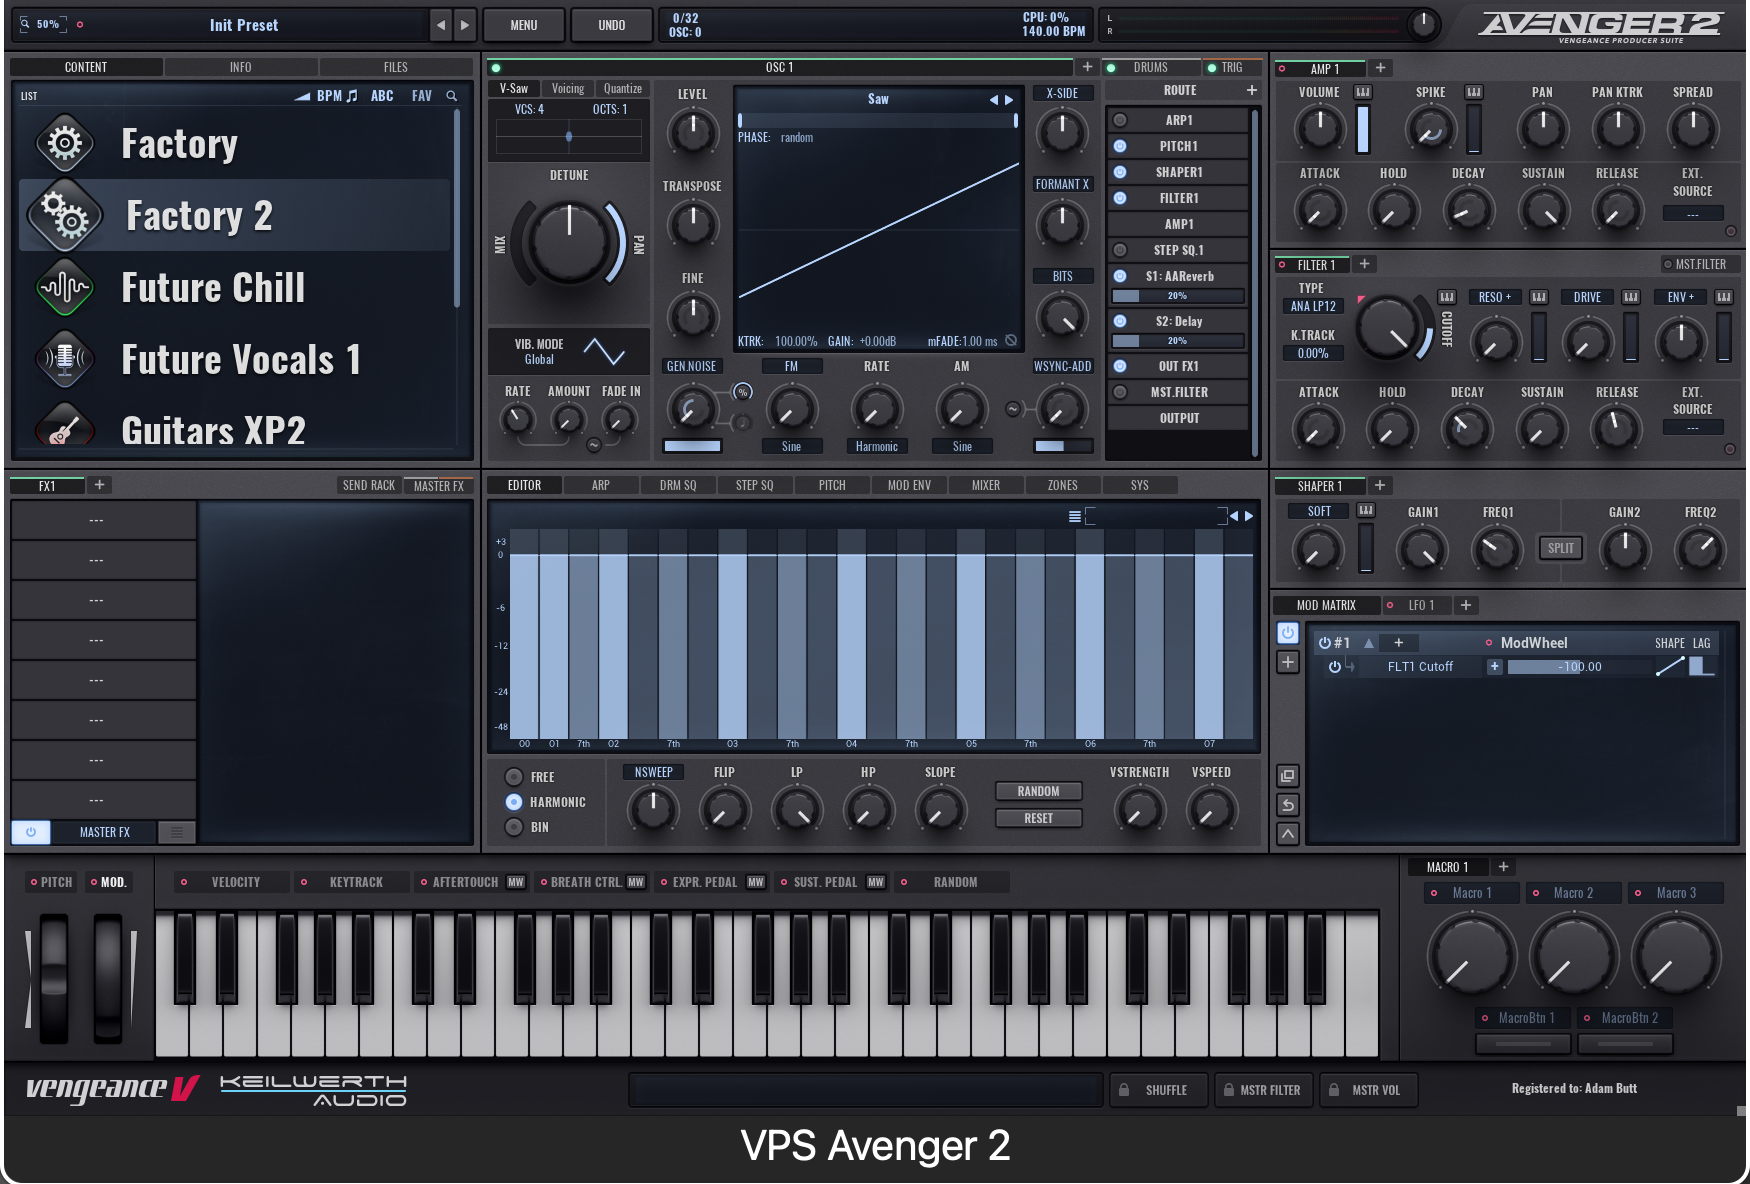Screen dimensions: 1750x1184
Task: Select the HARMONIC radio option
Action: point(514,802)
